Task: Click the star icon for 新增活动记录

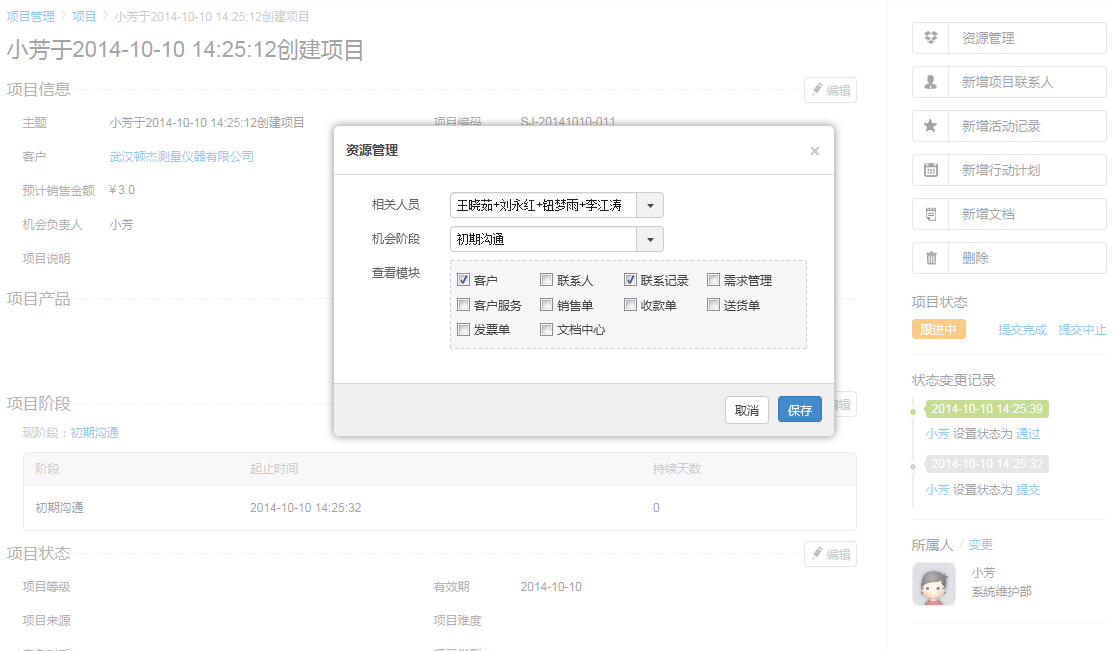Action: (931, 126)
